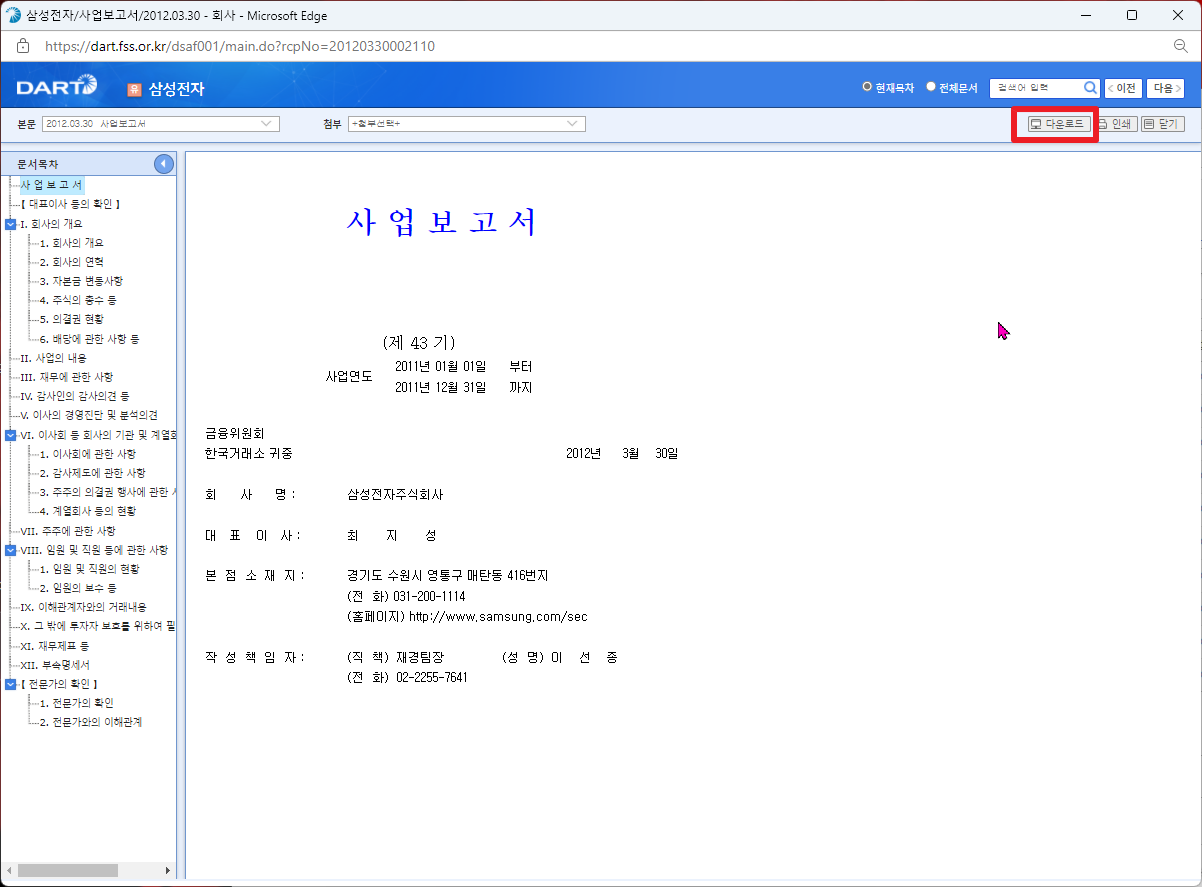
Task: Open VII. 주주에 관한 사항 section
Action: coord(68,531)
